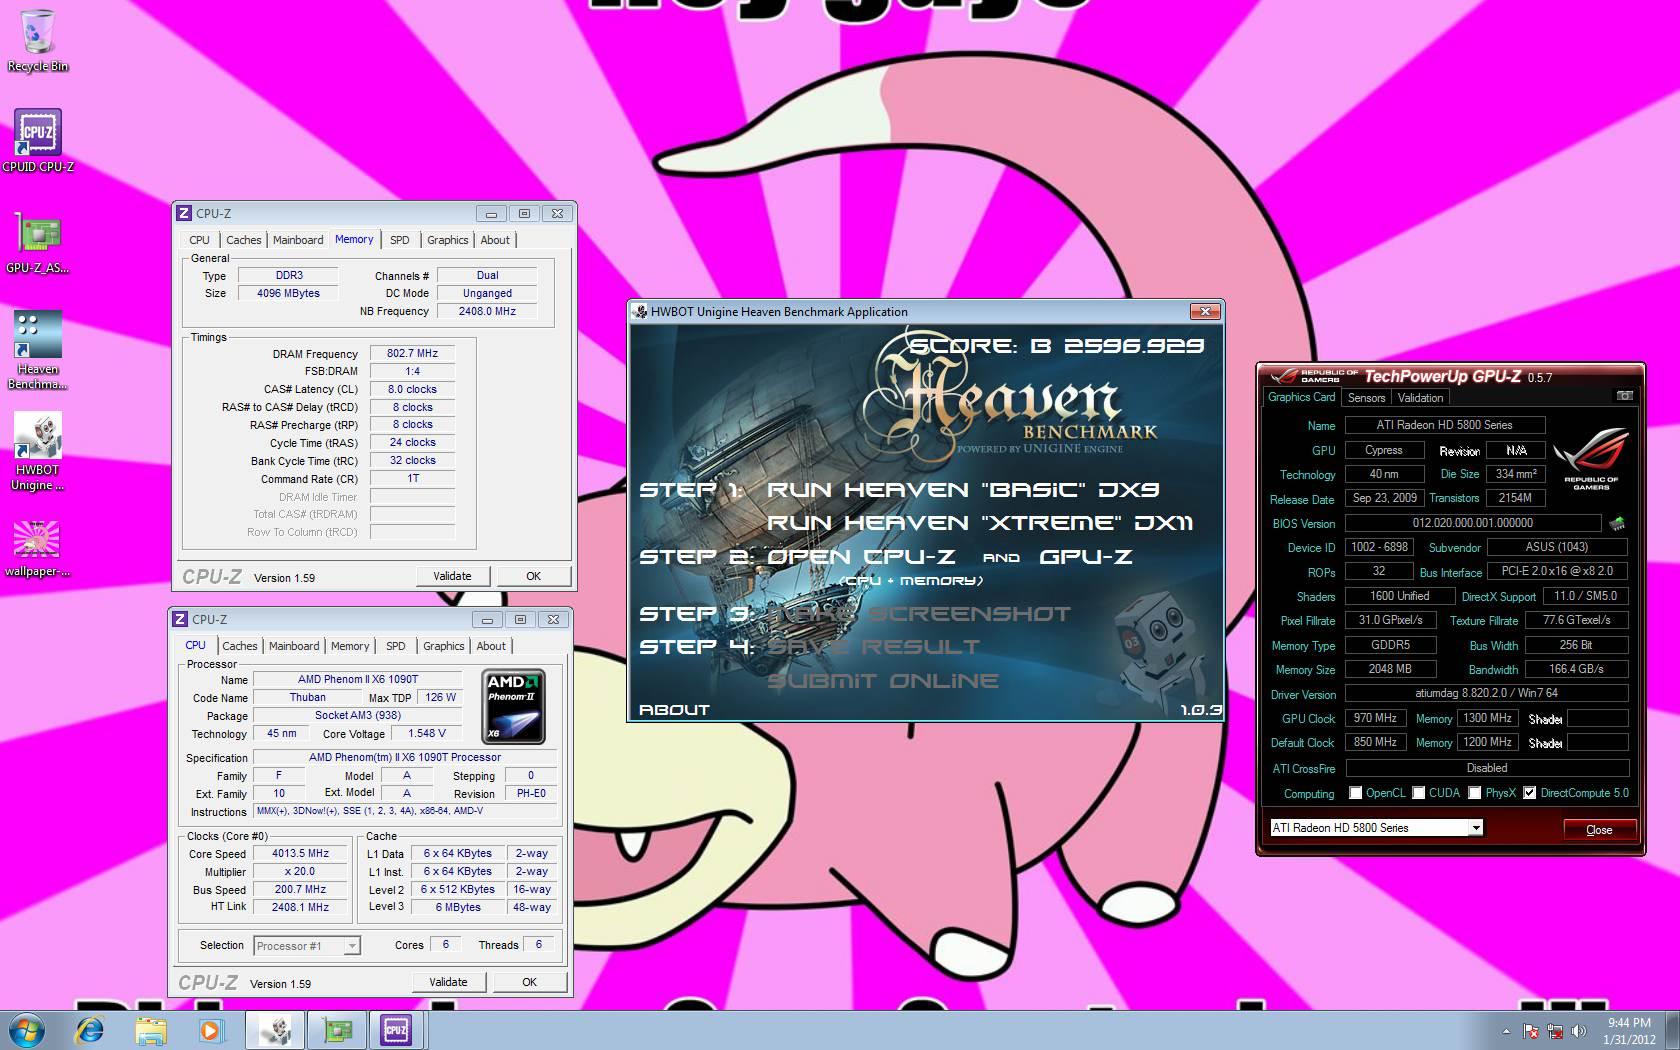Click ABOUT in HWBOT Heaven app
The image size is (1680, 1050).
pyautogui.click(x=674, y=709)
